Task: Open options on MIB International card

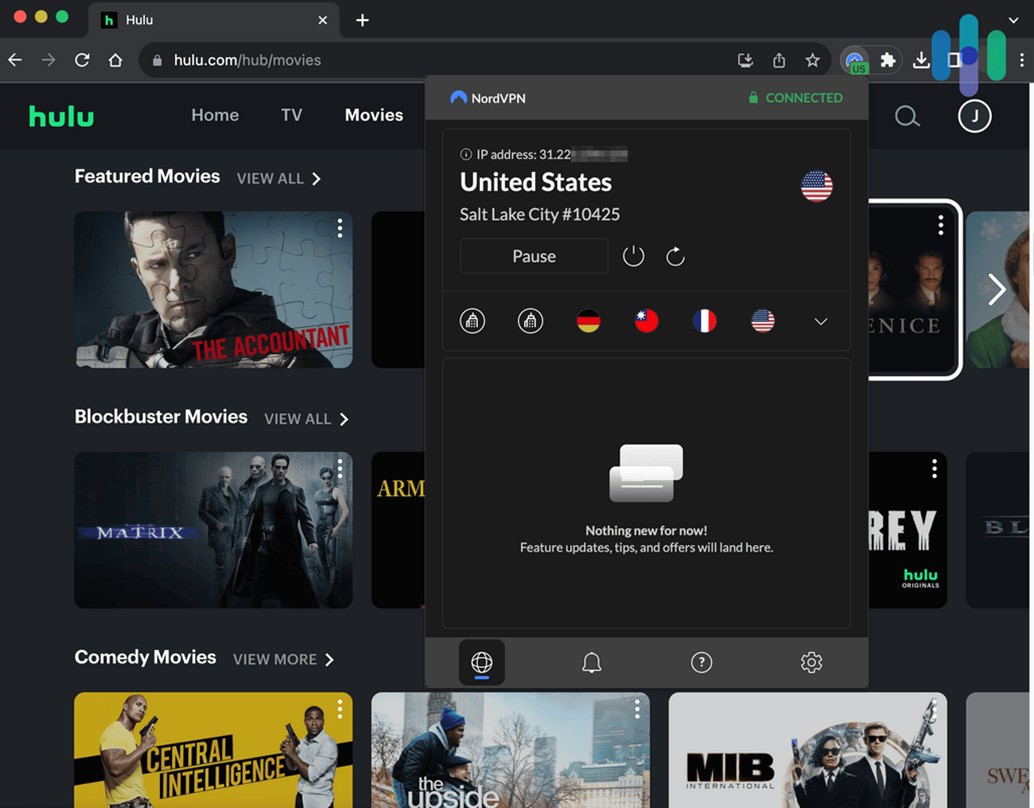Action: (934, 709)
